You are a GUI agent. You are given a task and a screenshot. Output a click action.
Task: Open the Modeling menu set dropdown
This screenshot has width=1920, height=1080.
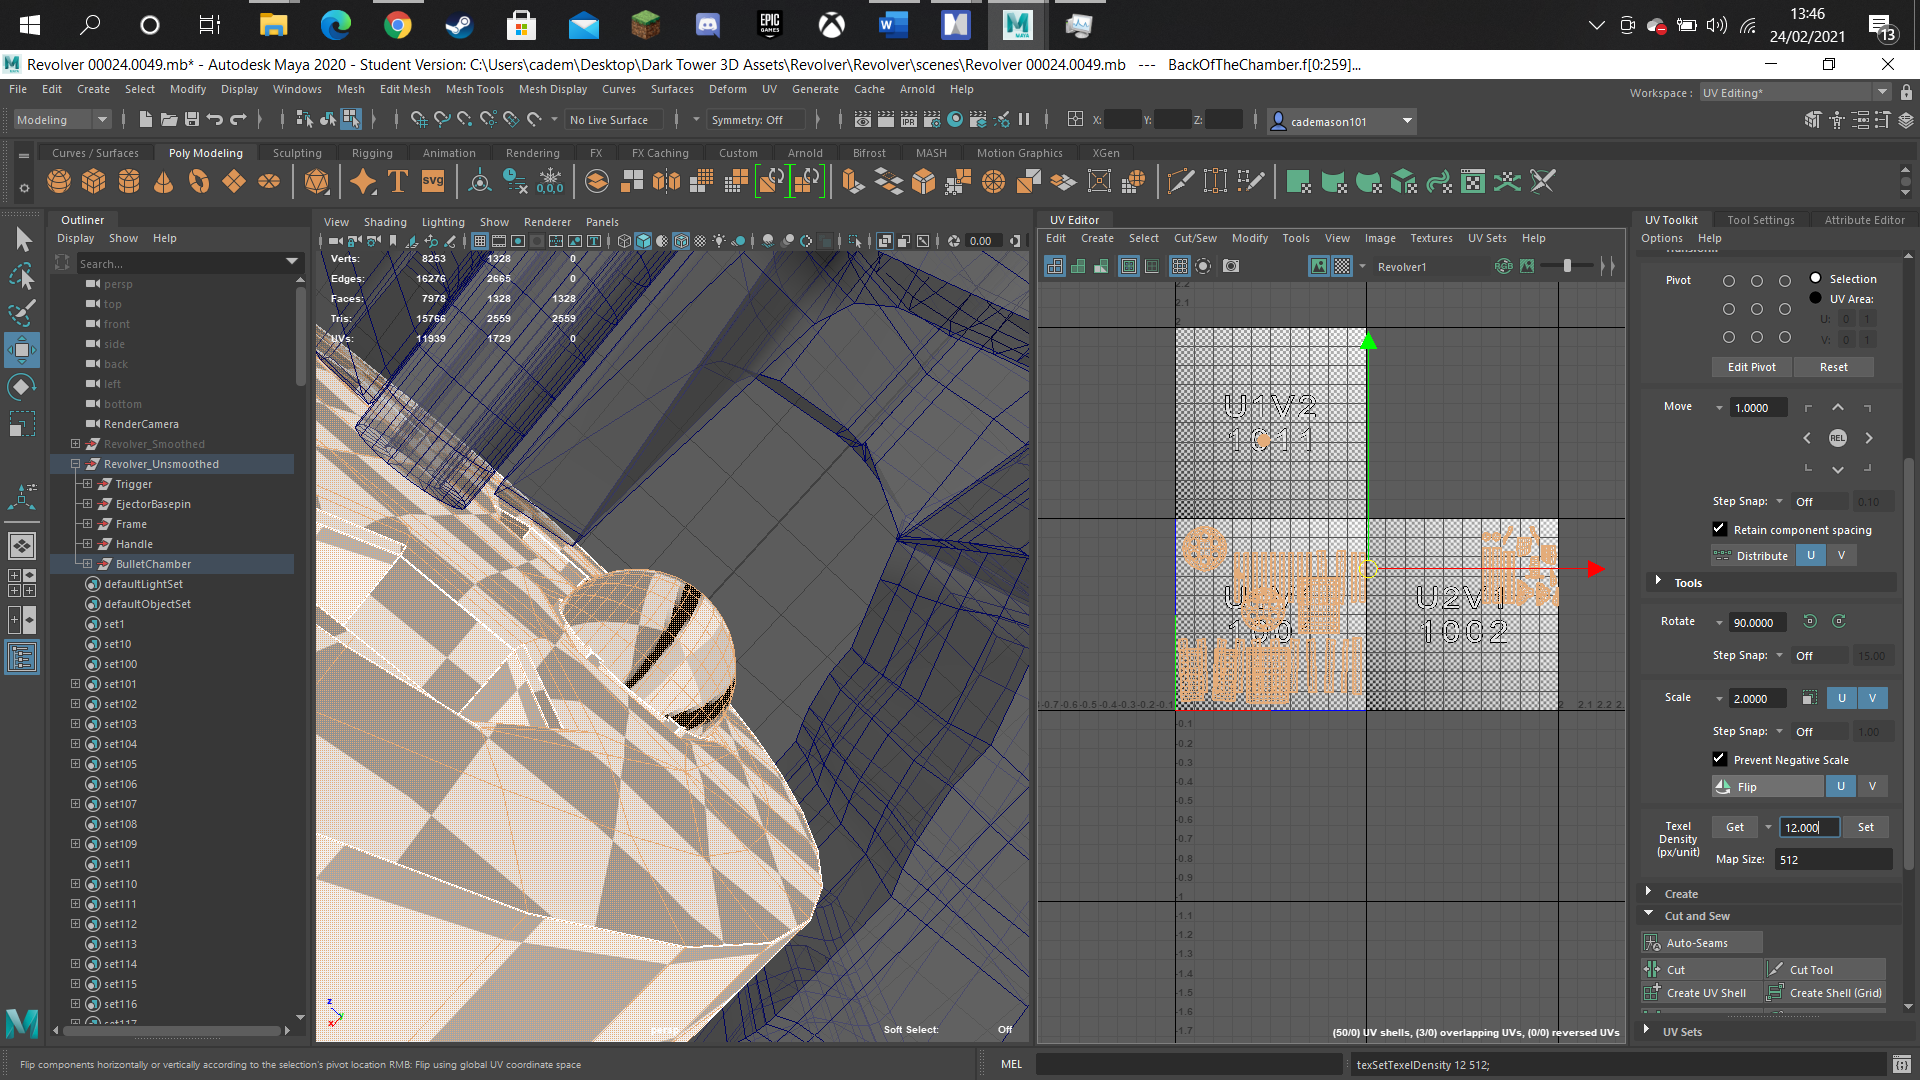coord(61,120)
